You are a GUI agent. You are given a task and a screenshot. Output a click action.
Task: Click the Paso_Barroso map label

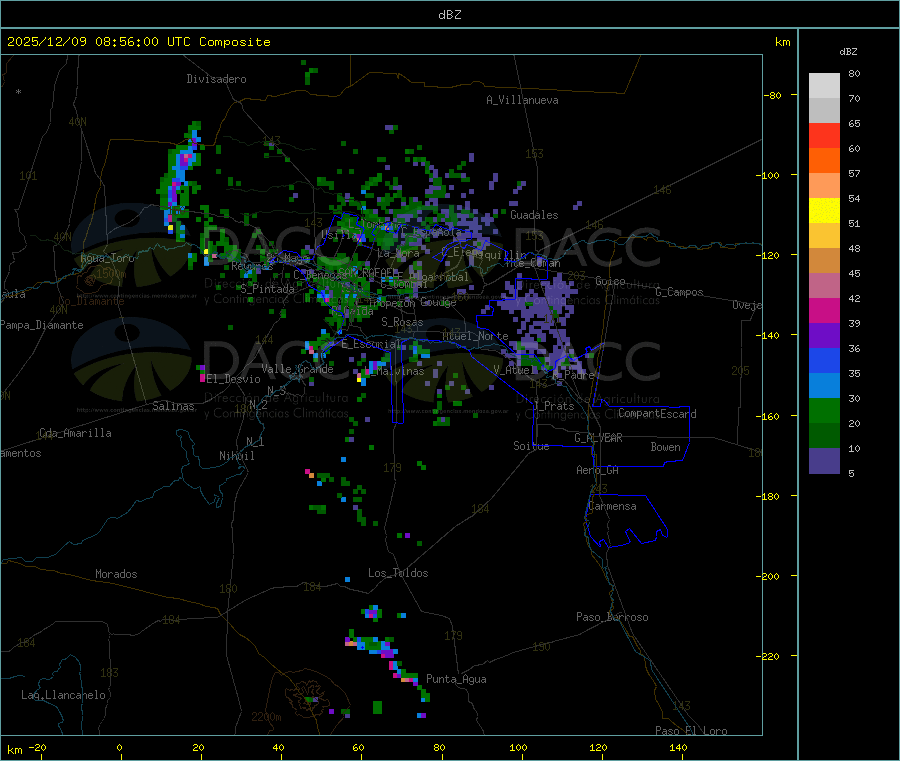pos(612,617)
